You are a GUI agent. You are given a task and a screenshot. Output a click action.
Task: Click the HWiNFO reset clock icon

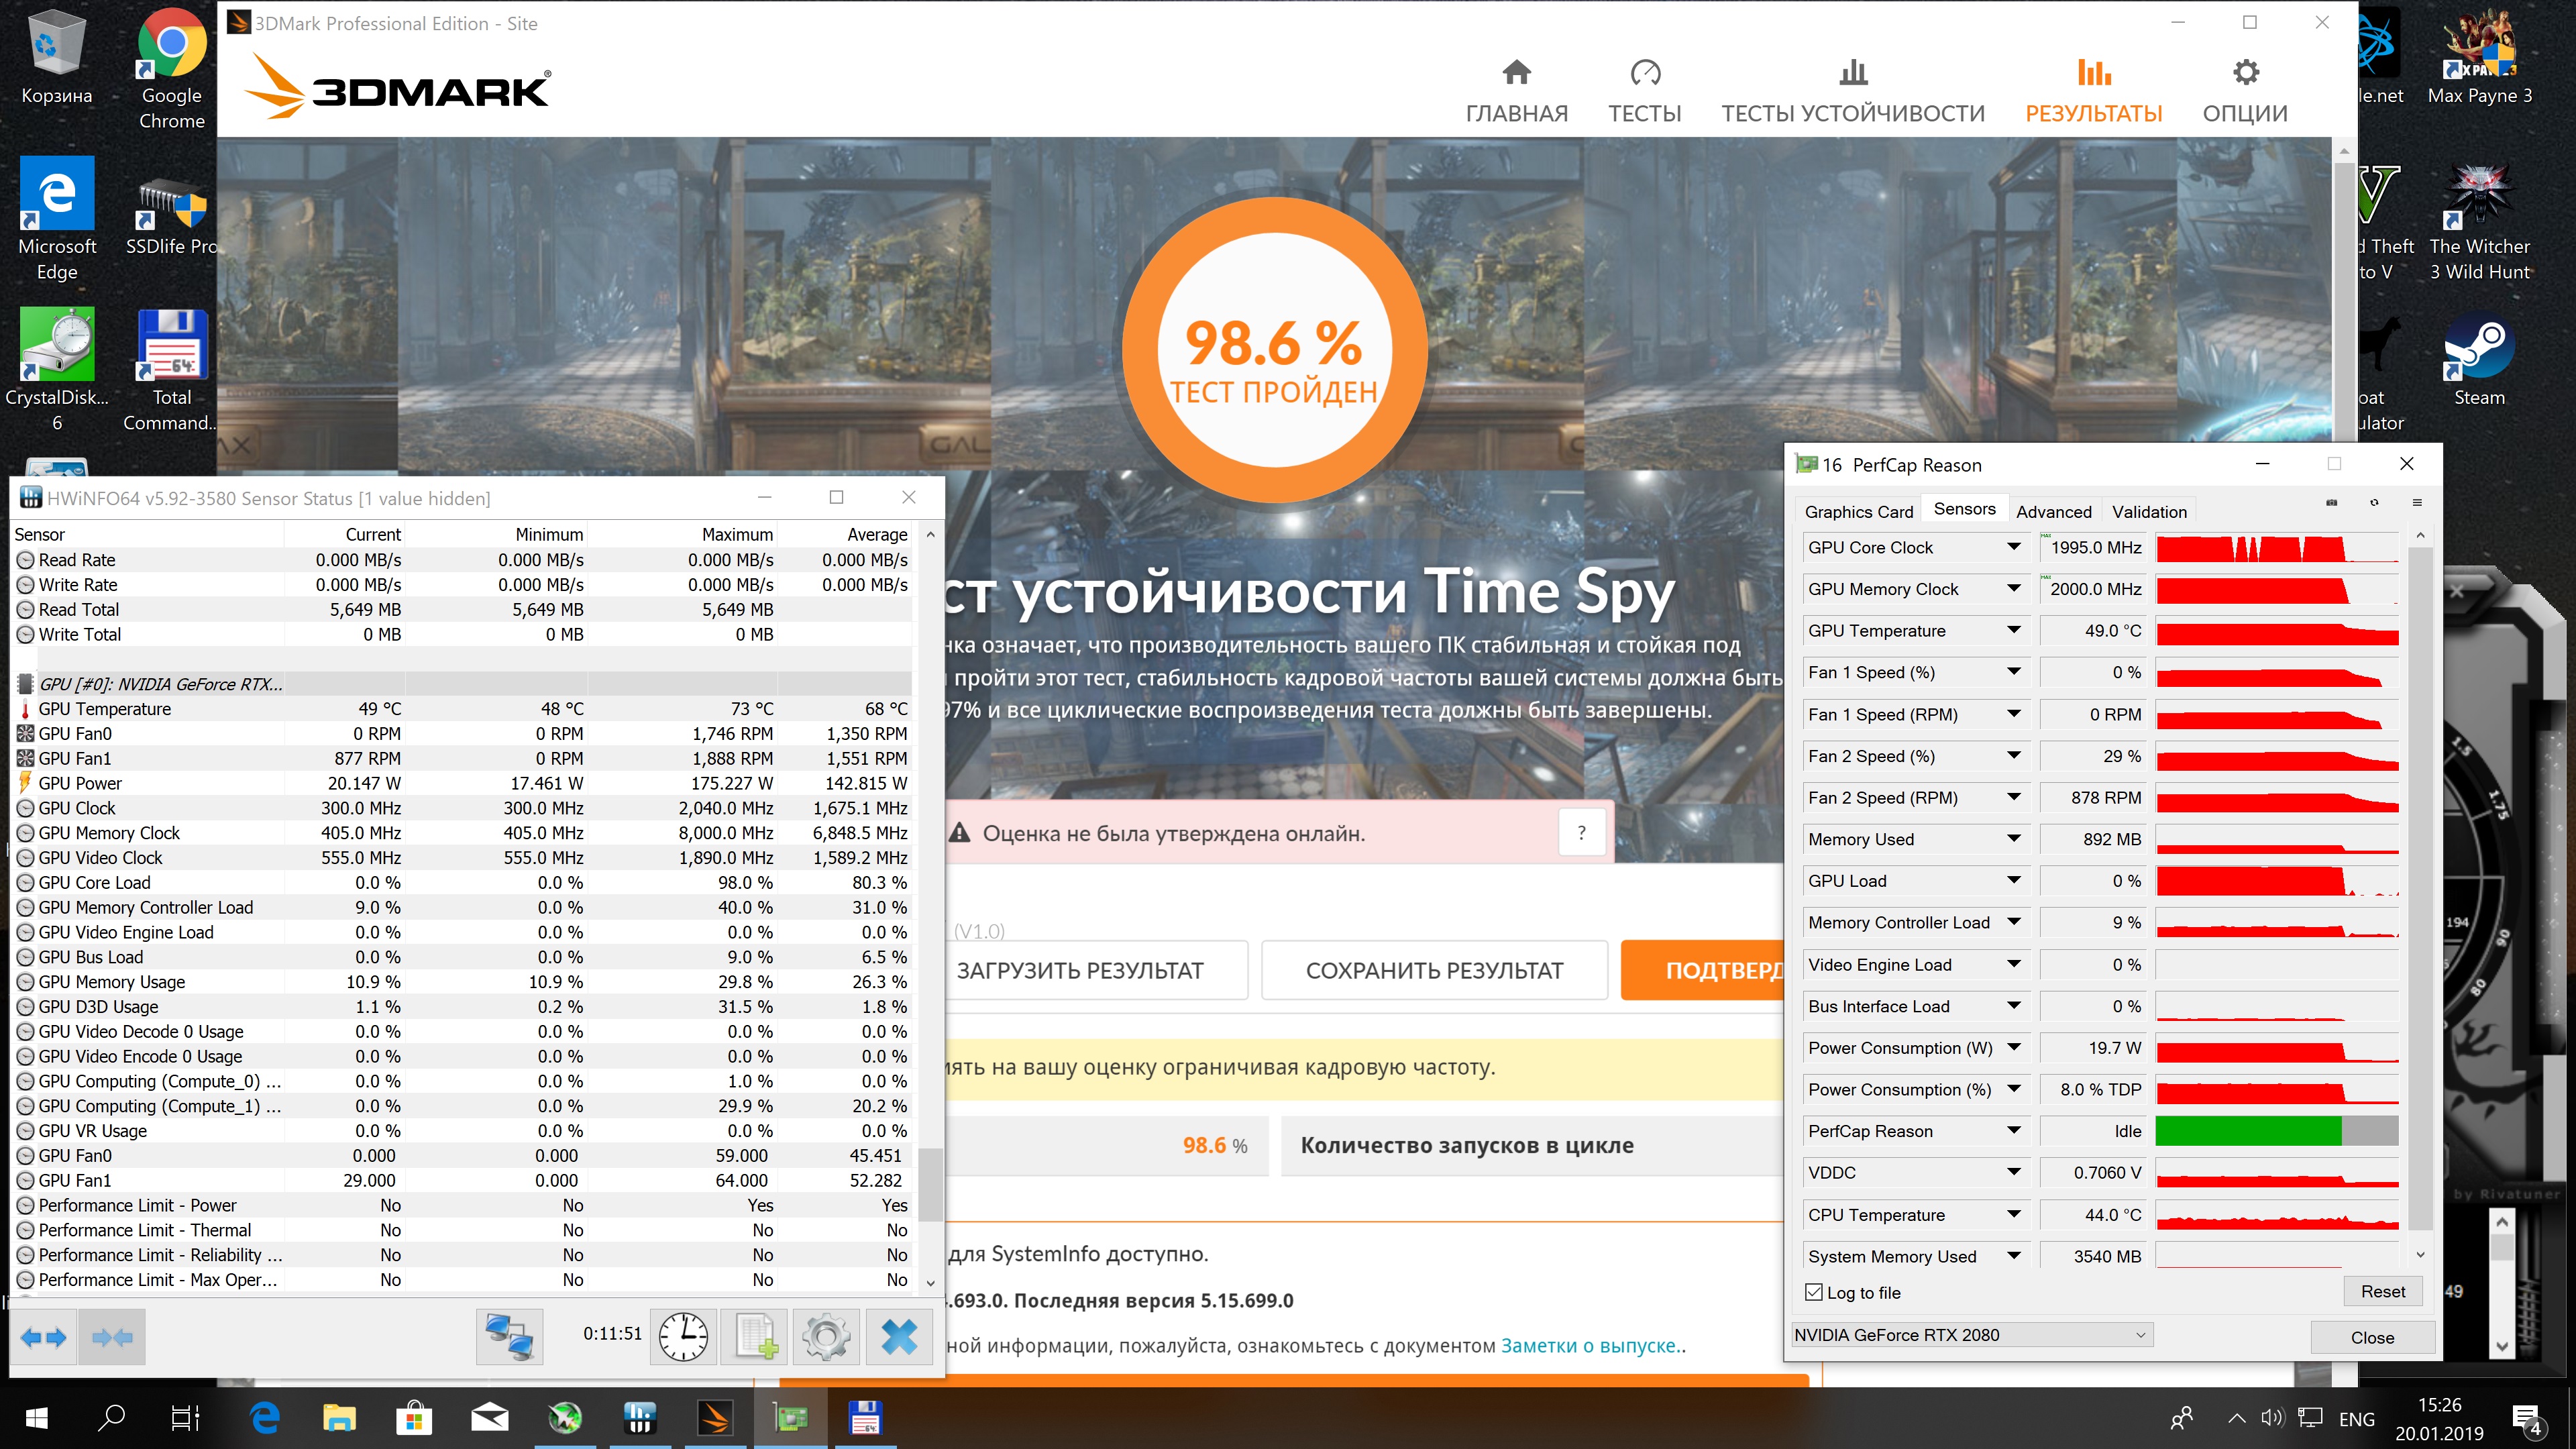click(x=683, y=1336)
